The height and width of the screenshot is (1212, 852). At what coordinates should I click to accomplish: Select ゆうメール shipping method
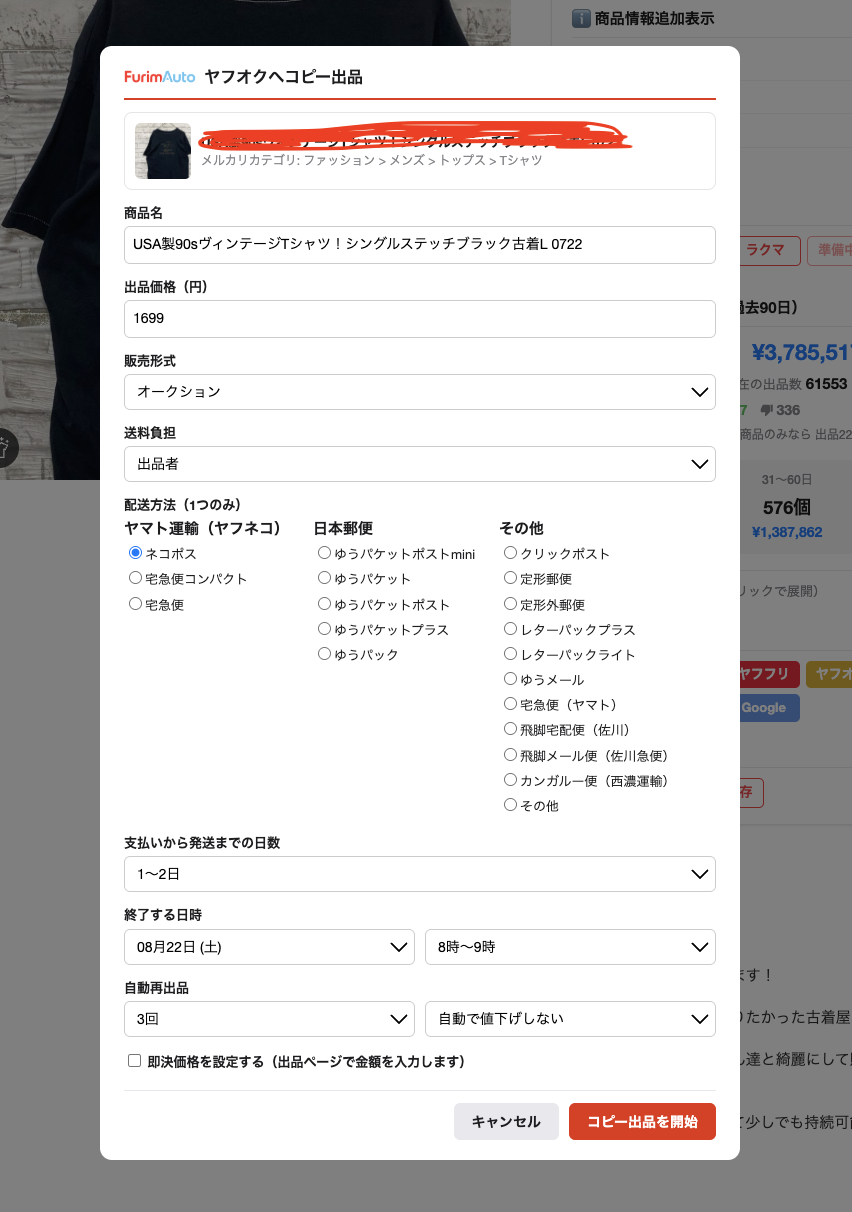(x=510, y=679)
